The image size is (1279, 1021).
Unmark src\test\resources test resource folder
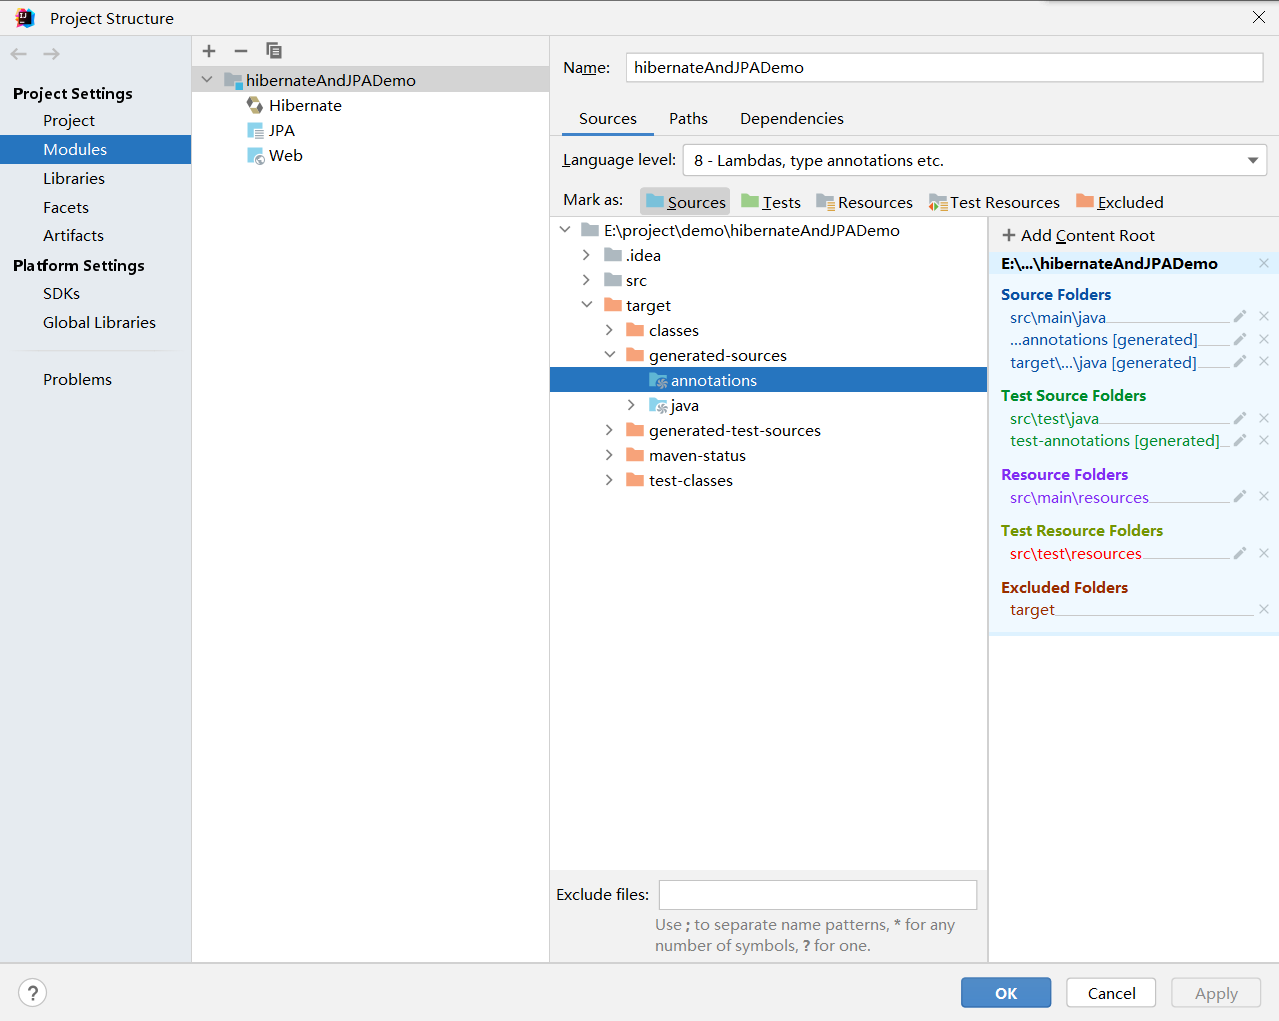[1264, 553]
